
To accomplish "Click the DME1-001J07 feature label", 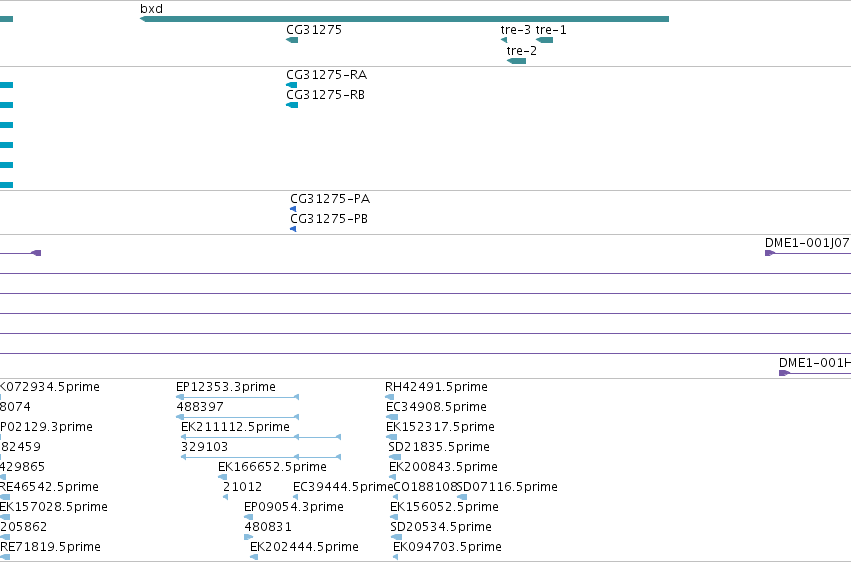I will click(x=807, y=242).
